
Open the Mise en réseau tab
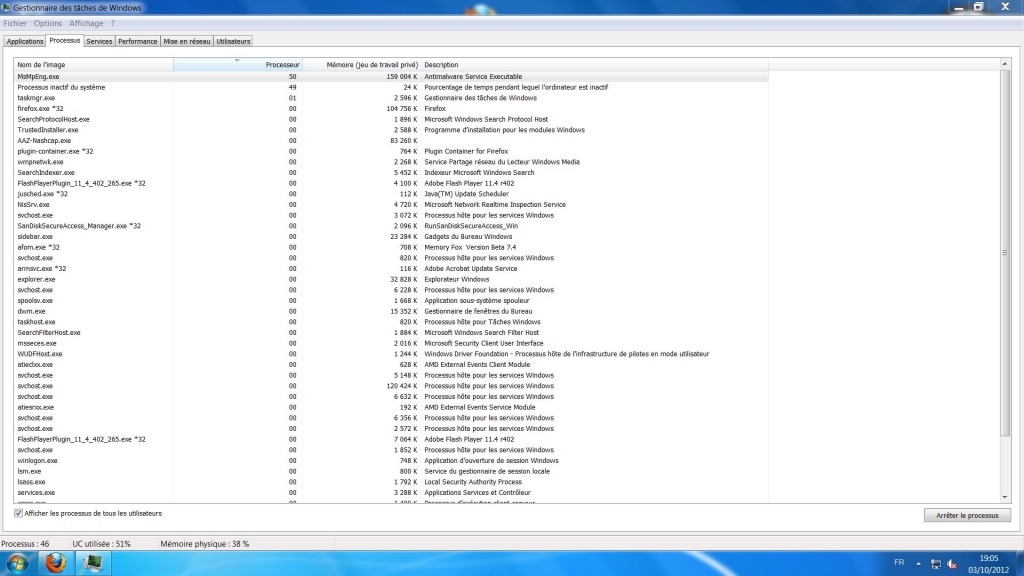187,41
